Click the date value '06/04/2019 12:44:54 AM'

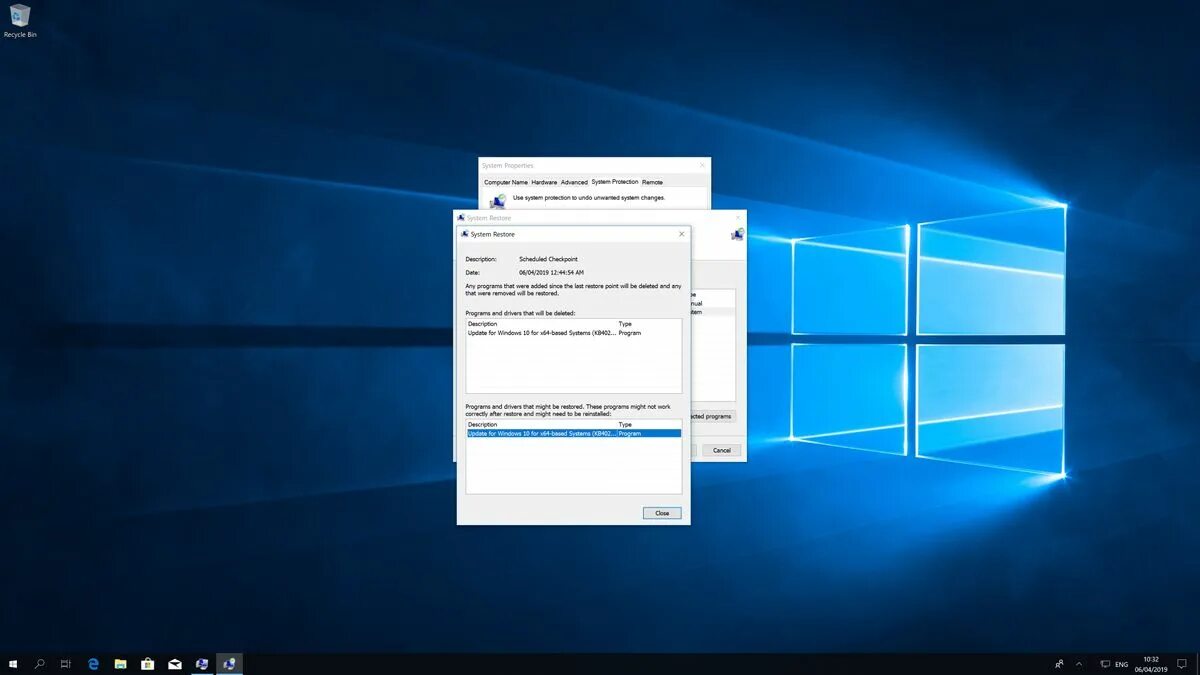click(551, 272)
